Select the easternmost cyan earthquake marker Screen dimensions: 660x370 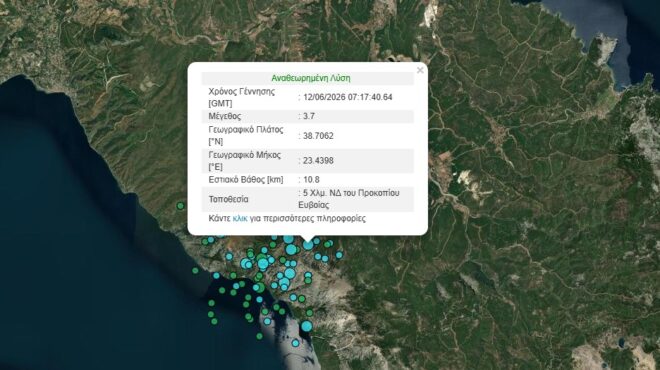(x=339, y=255)
